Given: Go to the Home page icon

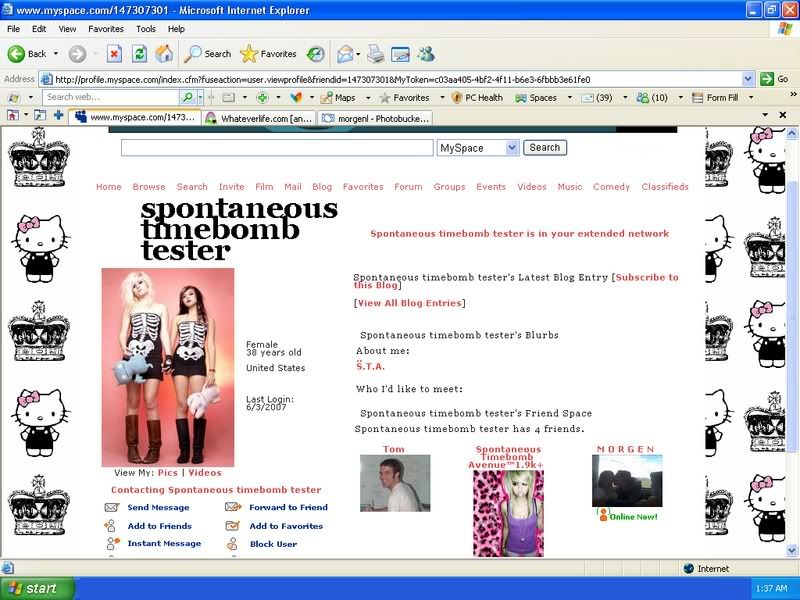Looking at the screenshot, I should pos(164,54).
